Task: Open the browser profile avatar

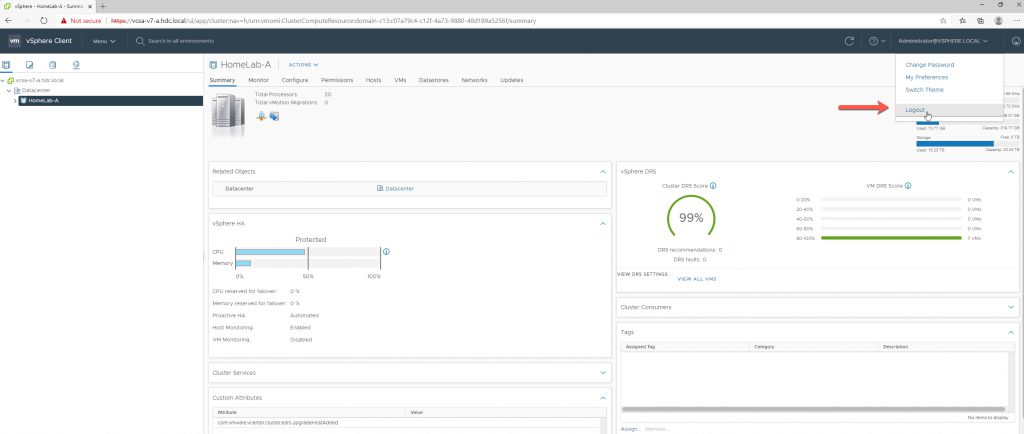Action: click(x=999, y=20)
